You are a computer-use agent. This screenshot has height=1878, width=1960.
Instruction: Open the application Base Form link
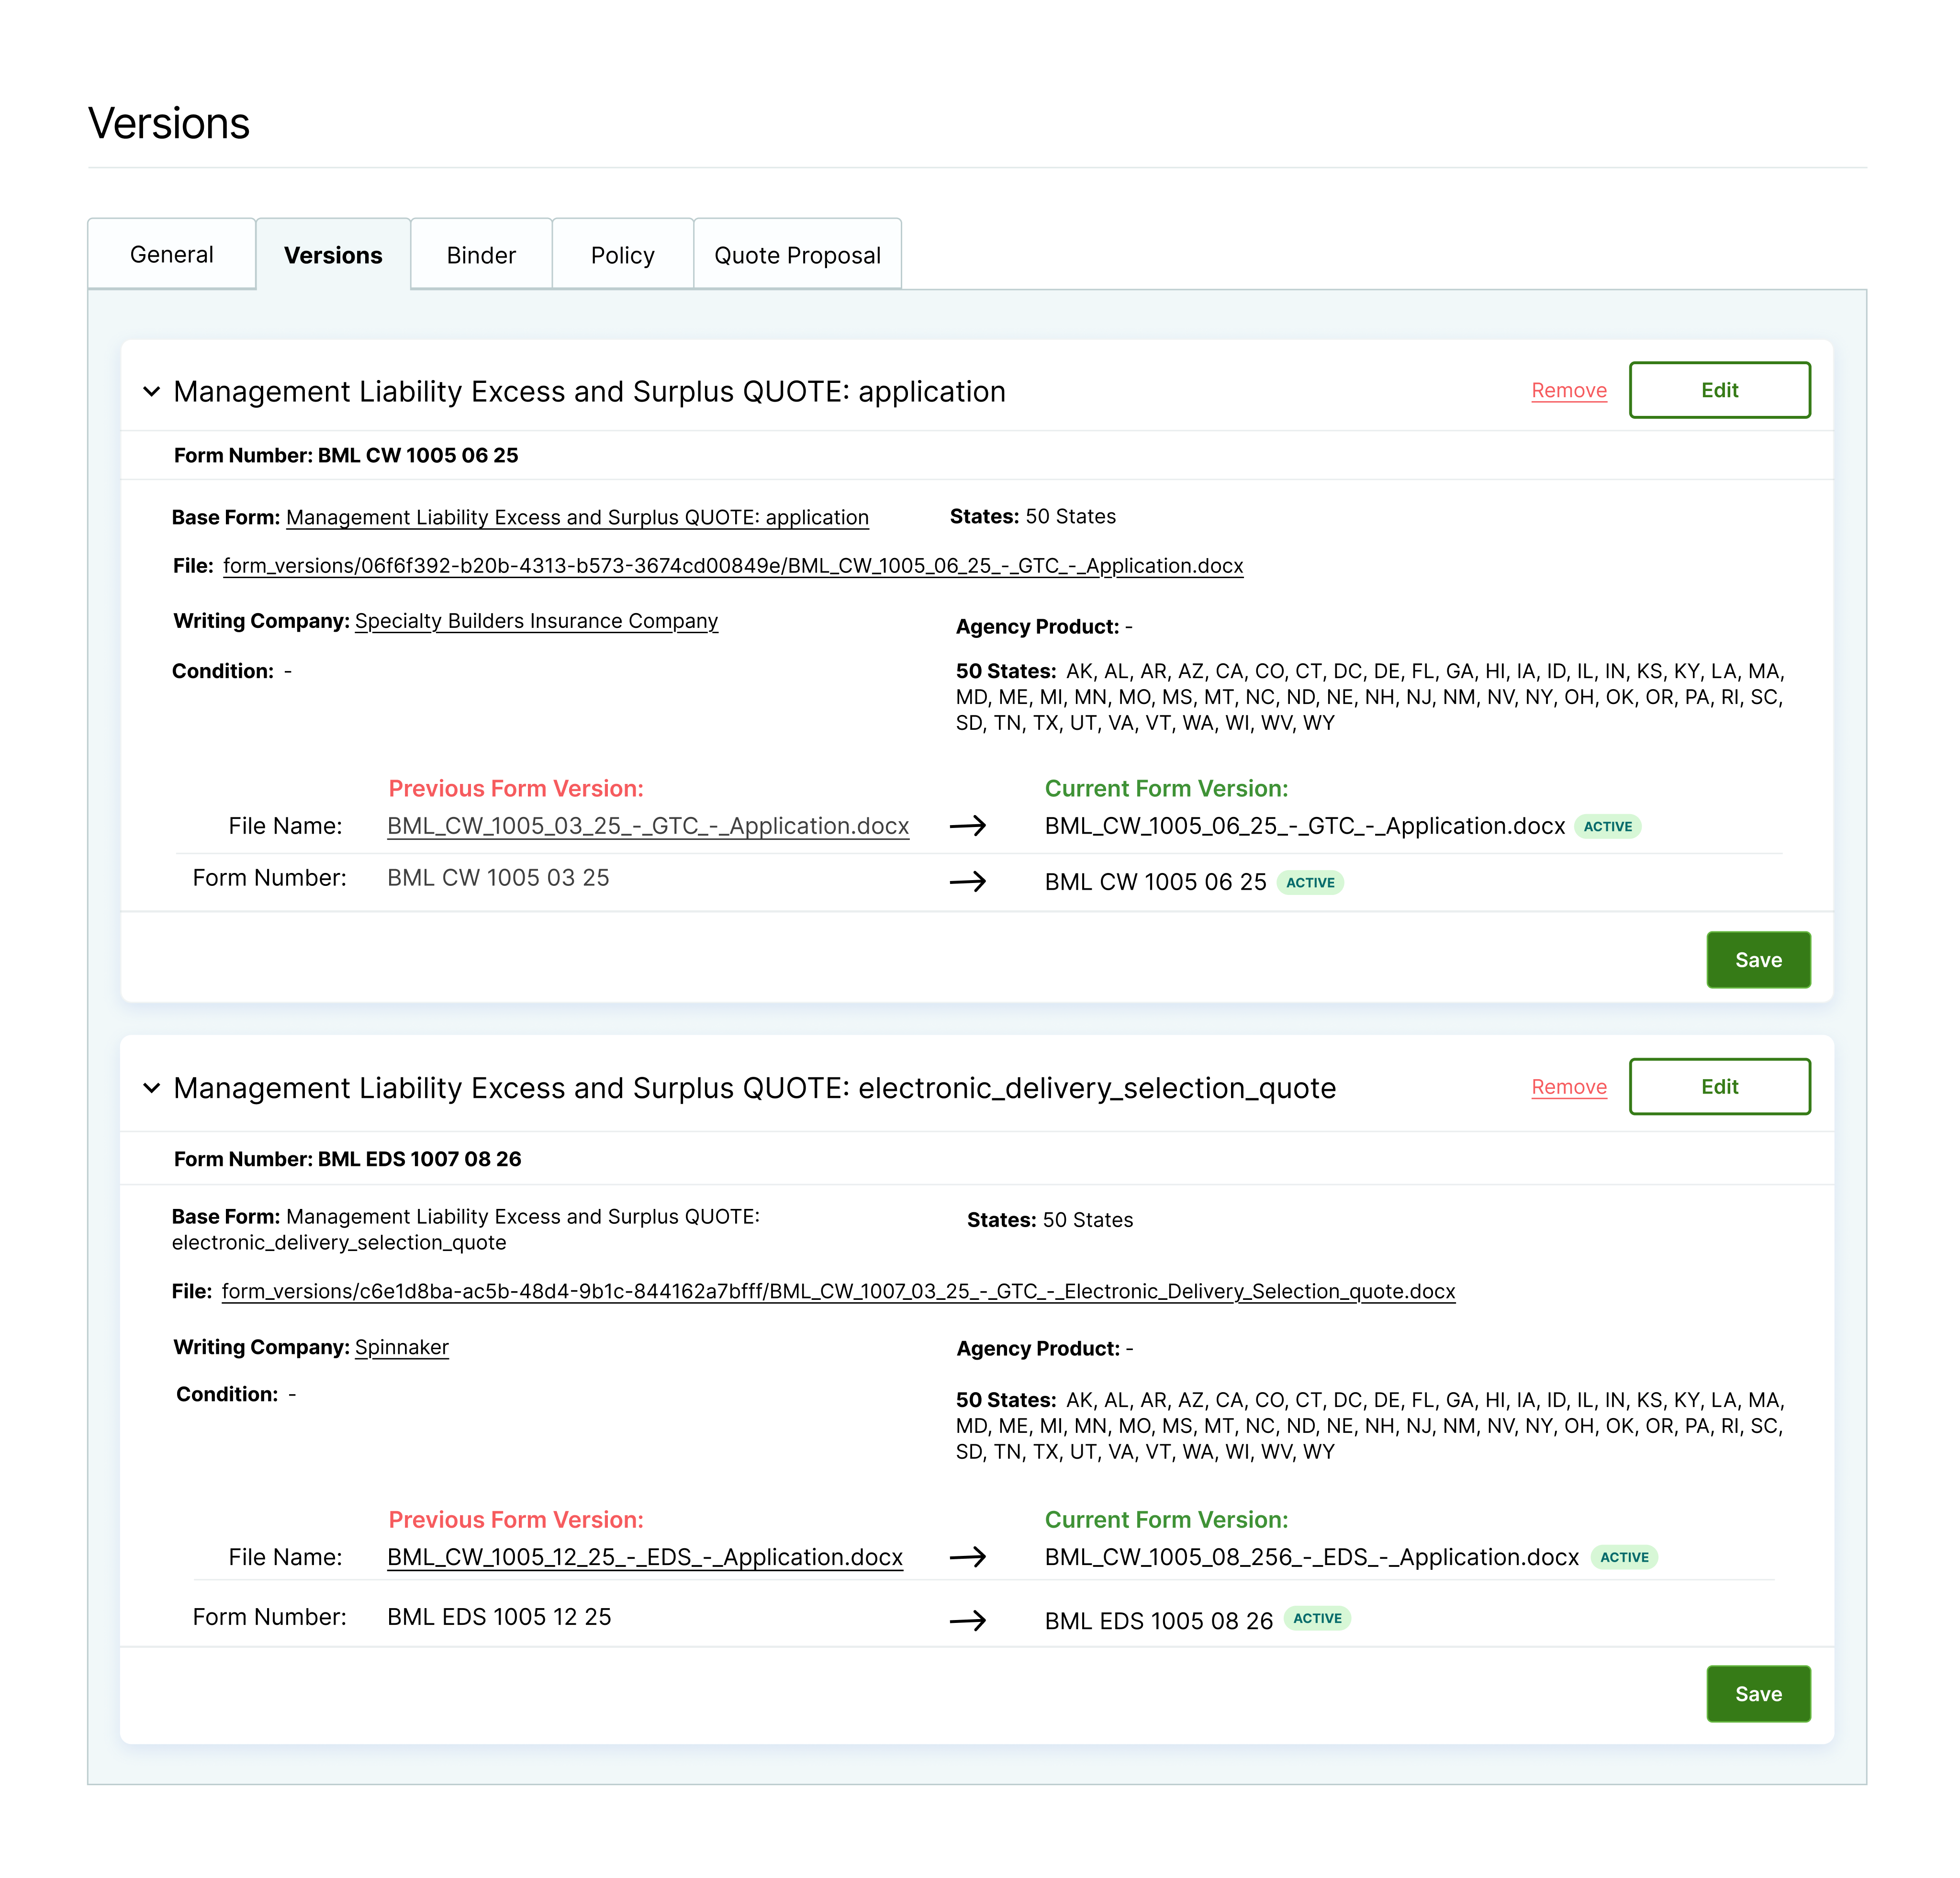click(577, 517)
